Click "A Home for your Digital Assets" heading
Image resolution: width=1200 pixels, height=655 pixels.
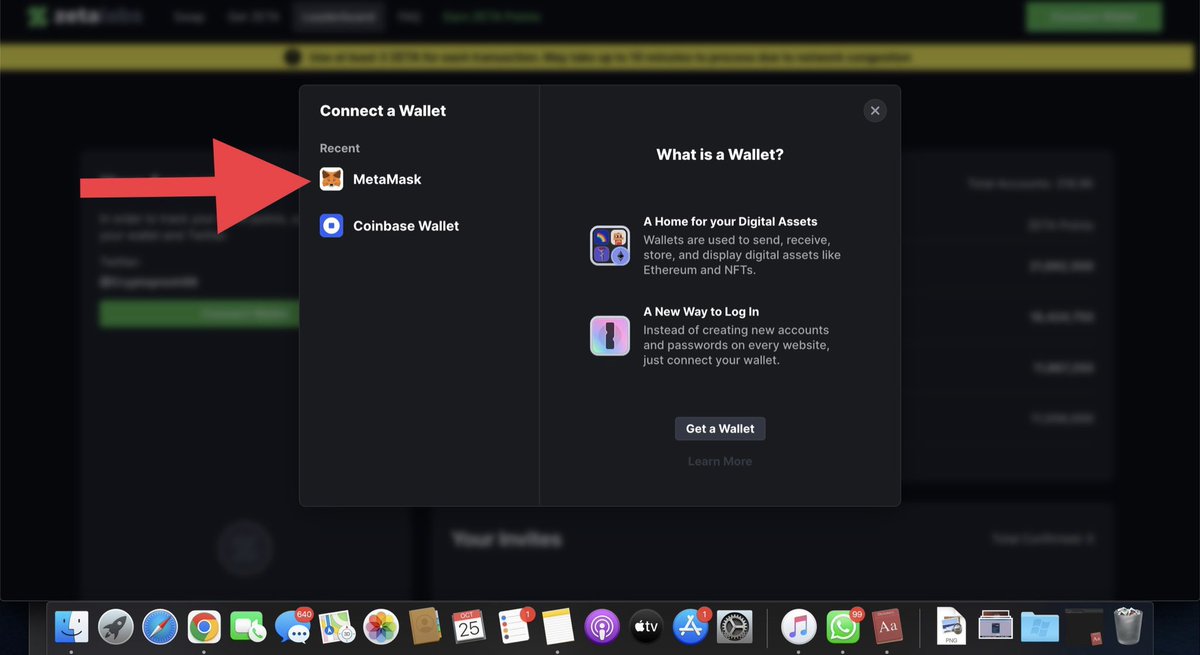click(x=731, y=222)
